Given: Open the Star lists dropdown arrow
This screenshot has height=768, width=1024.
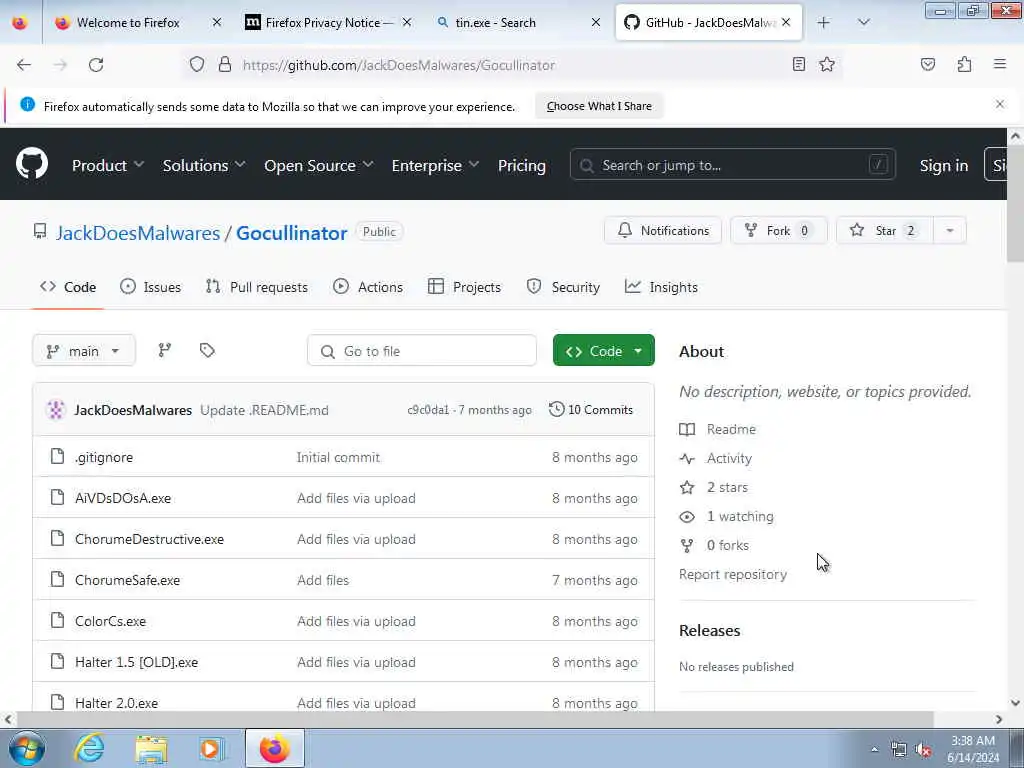Looking at the screenshot, I should pos(950,231).
